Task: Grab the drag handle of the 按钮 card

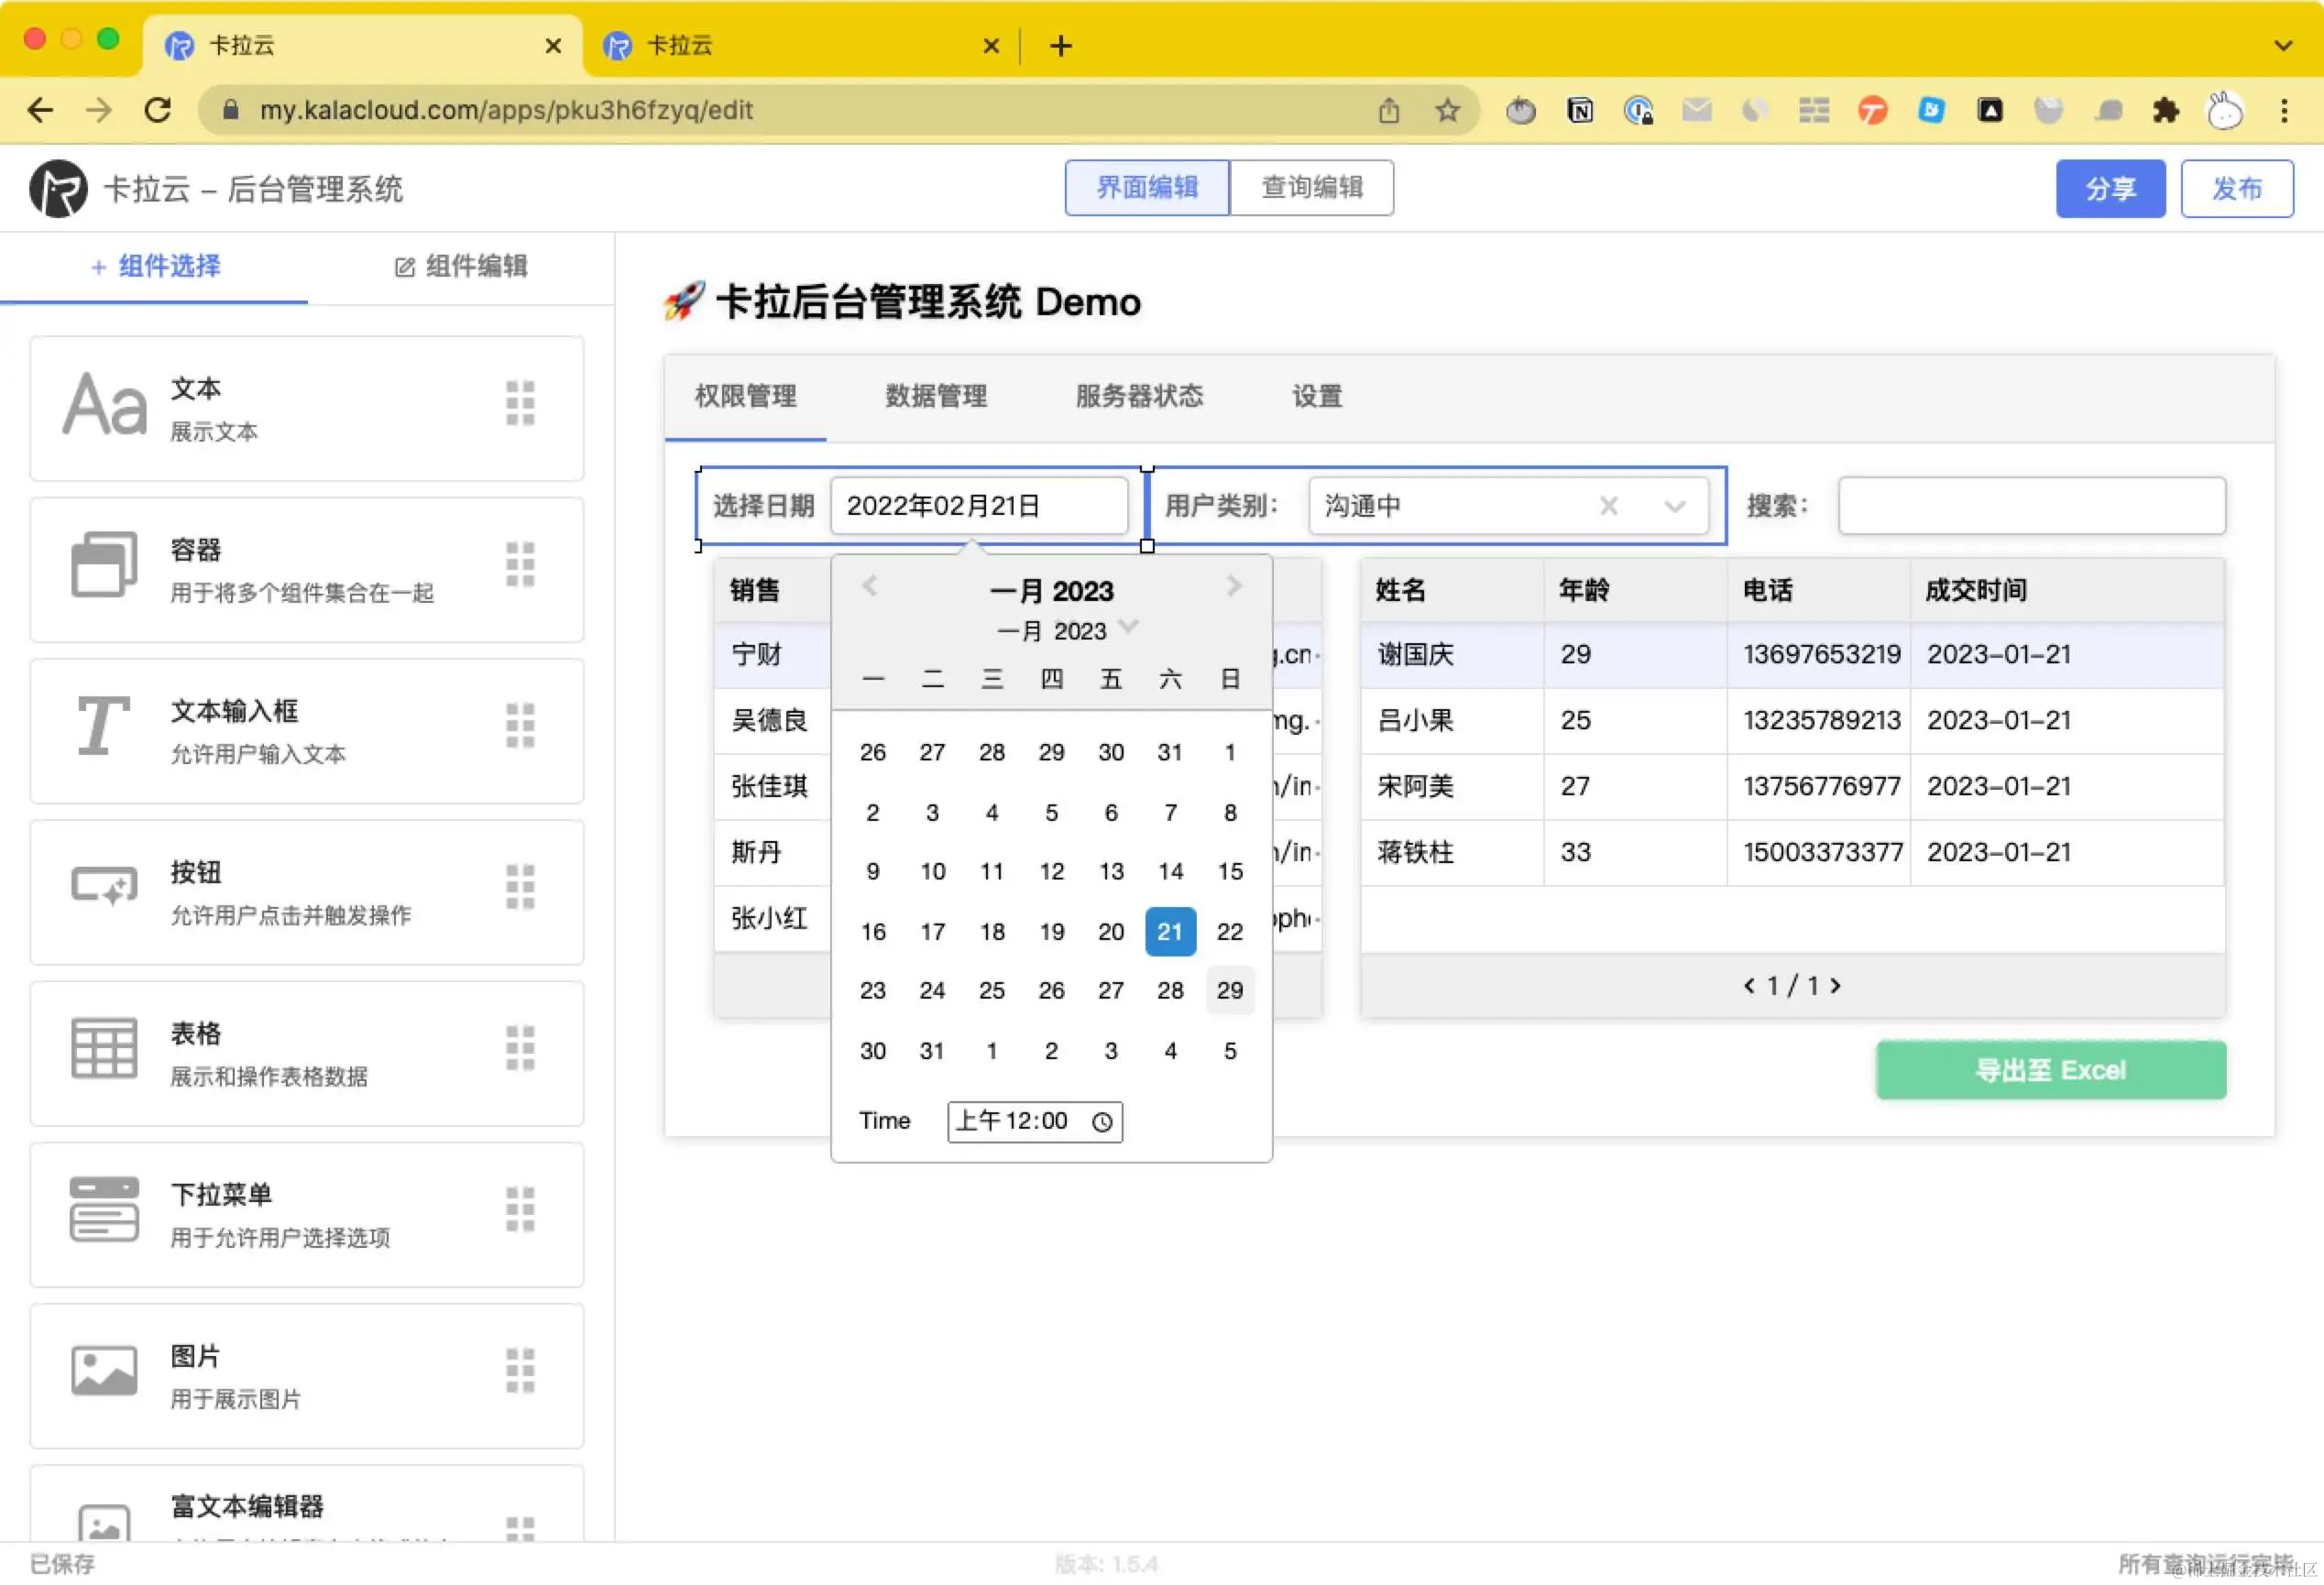Action: coord(520,887)
